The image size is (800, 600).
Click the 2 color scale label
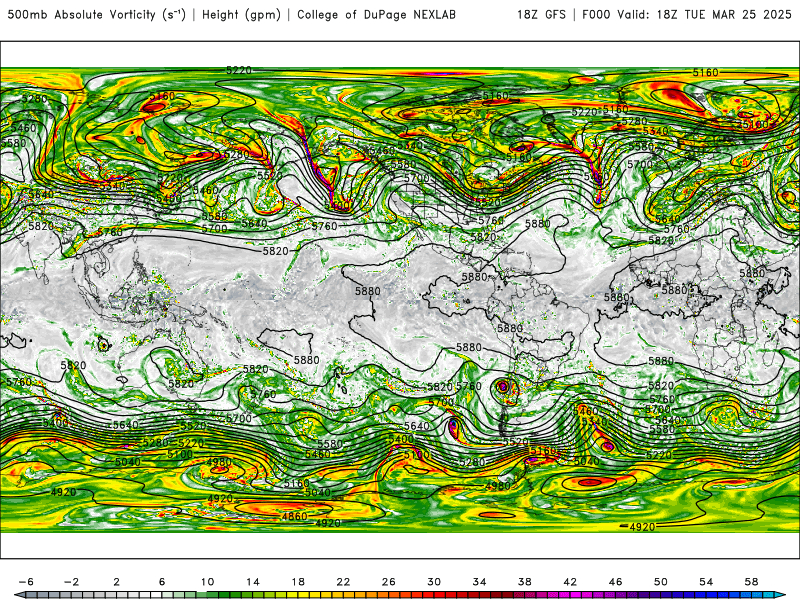pos(116,582)
